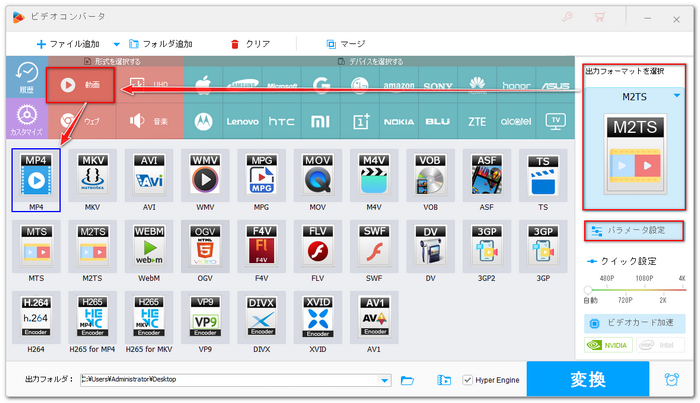Switch to the ウェブ web category
Screen dimensions: 700x403
[x=82, y=121]
